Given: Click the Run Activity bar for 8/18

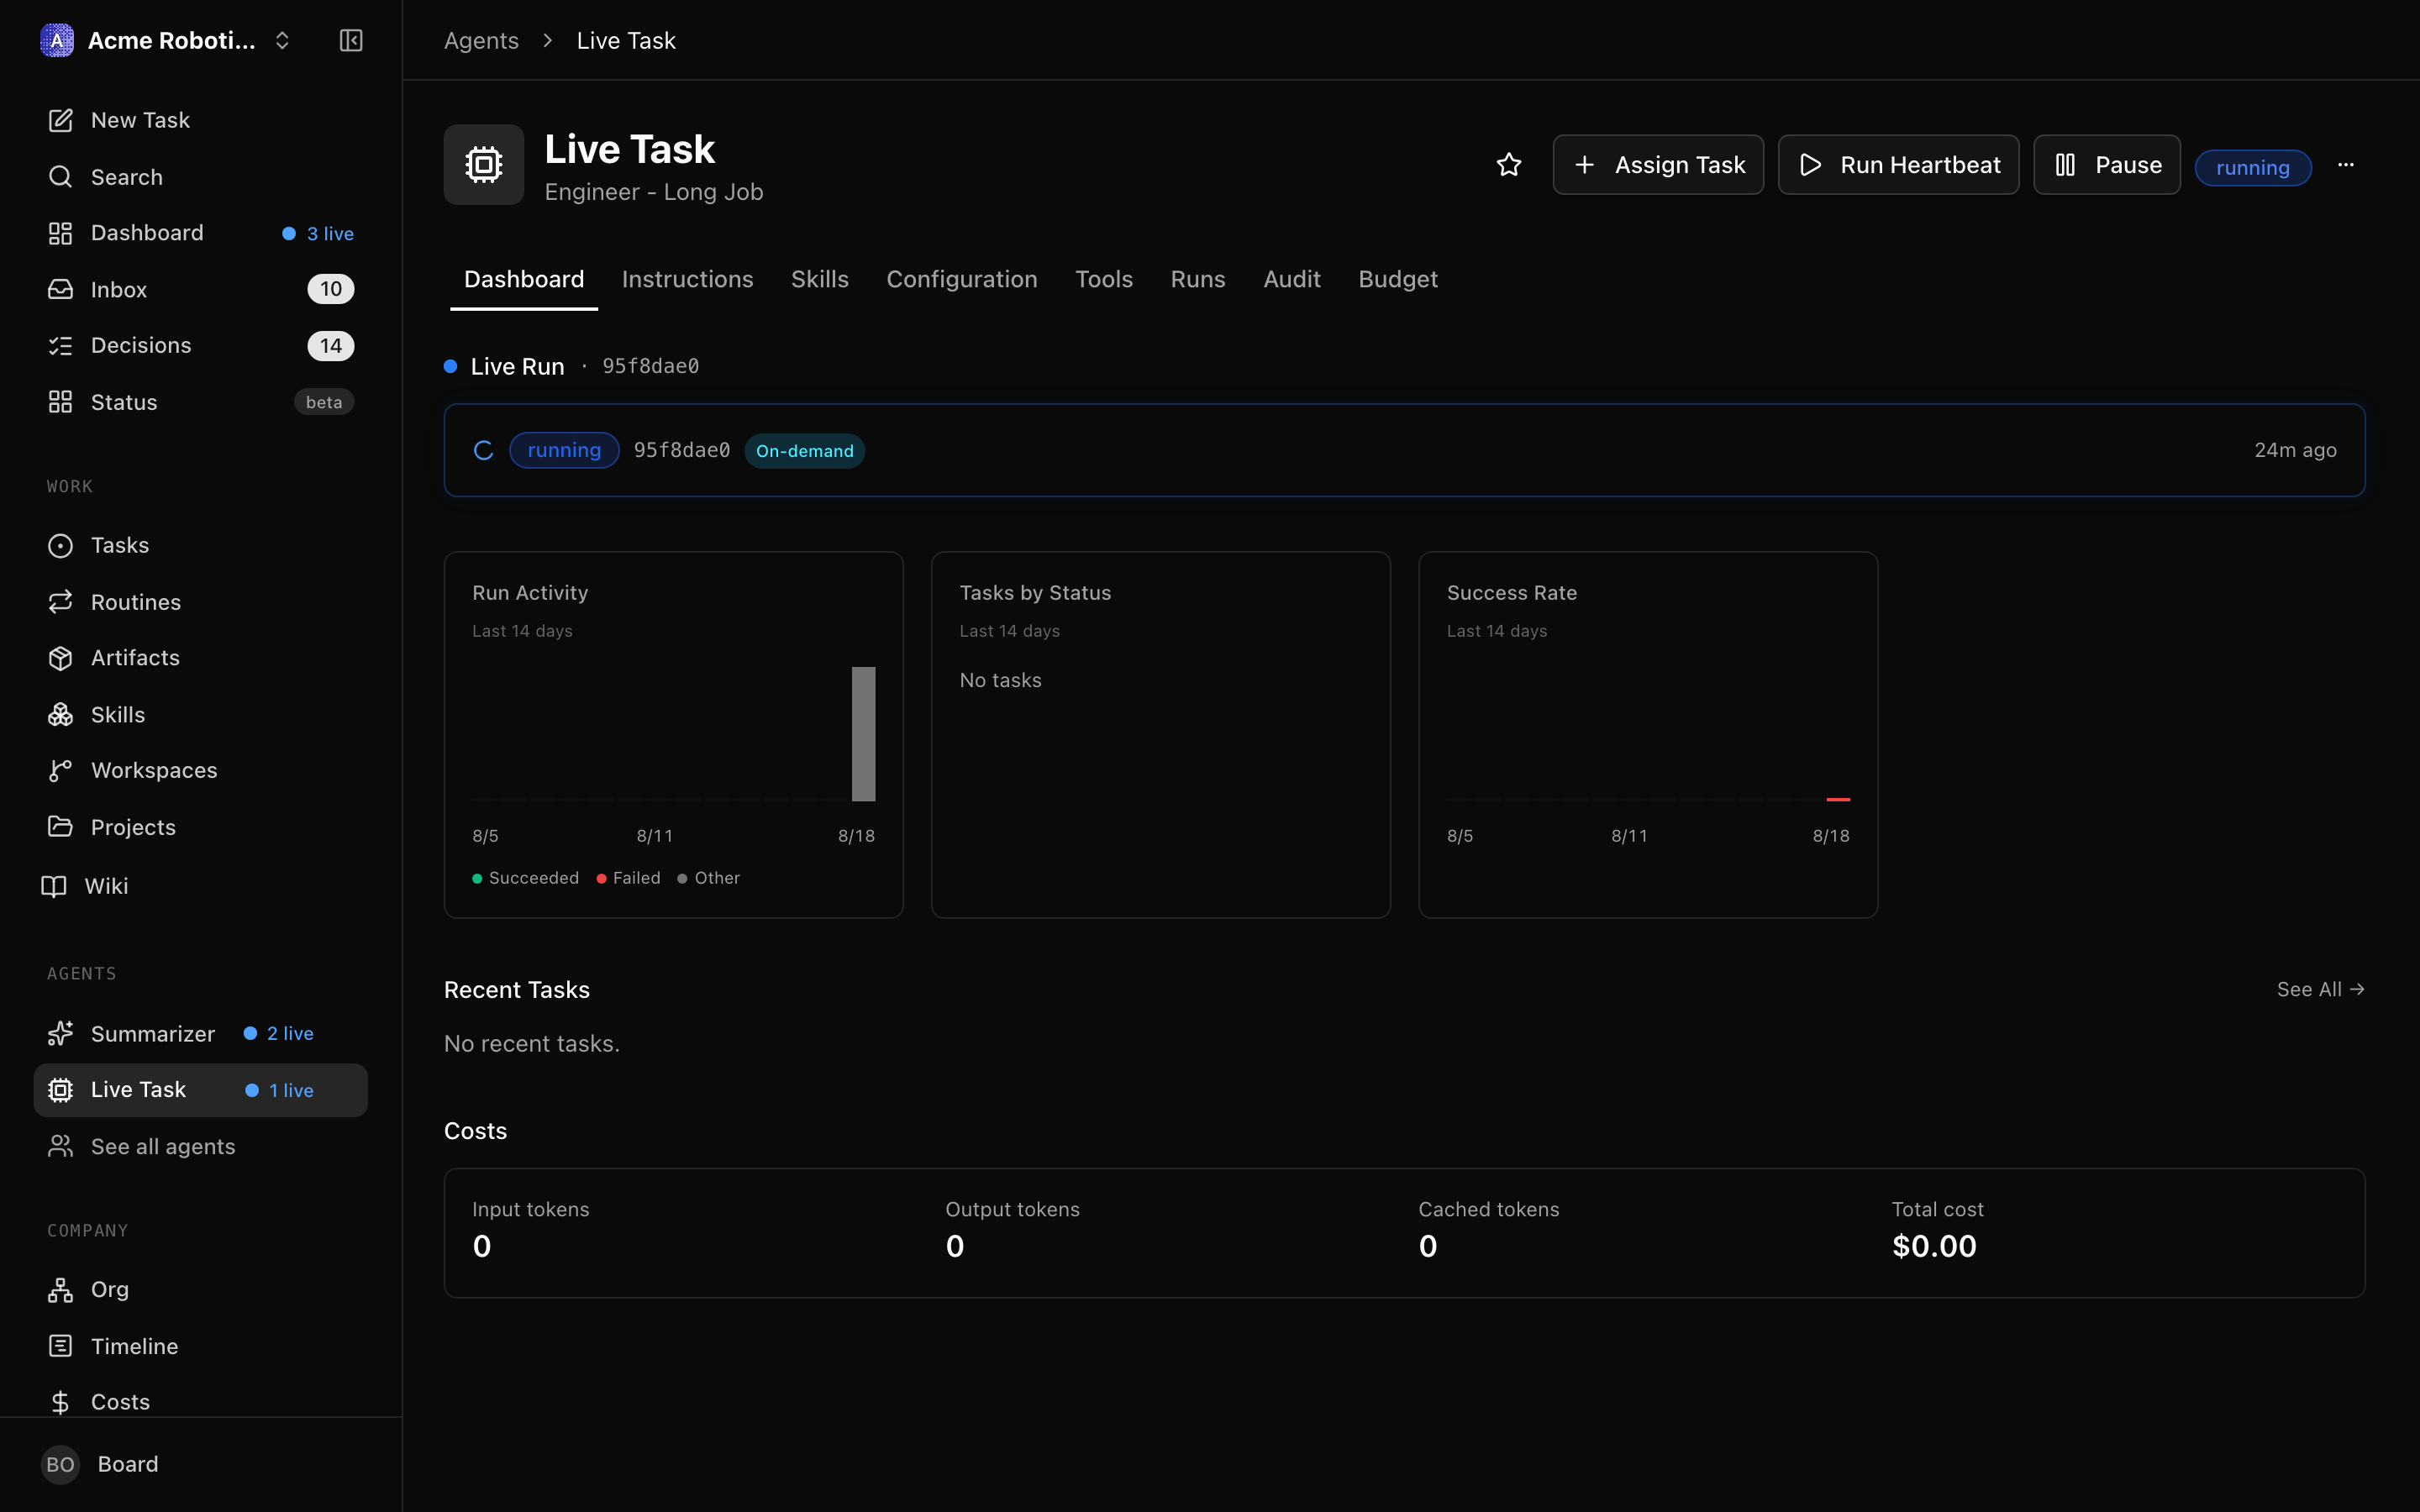Looking at the screenshot, I should click(863, 734).
